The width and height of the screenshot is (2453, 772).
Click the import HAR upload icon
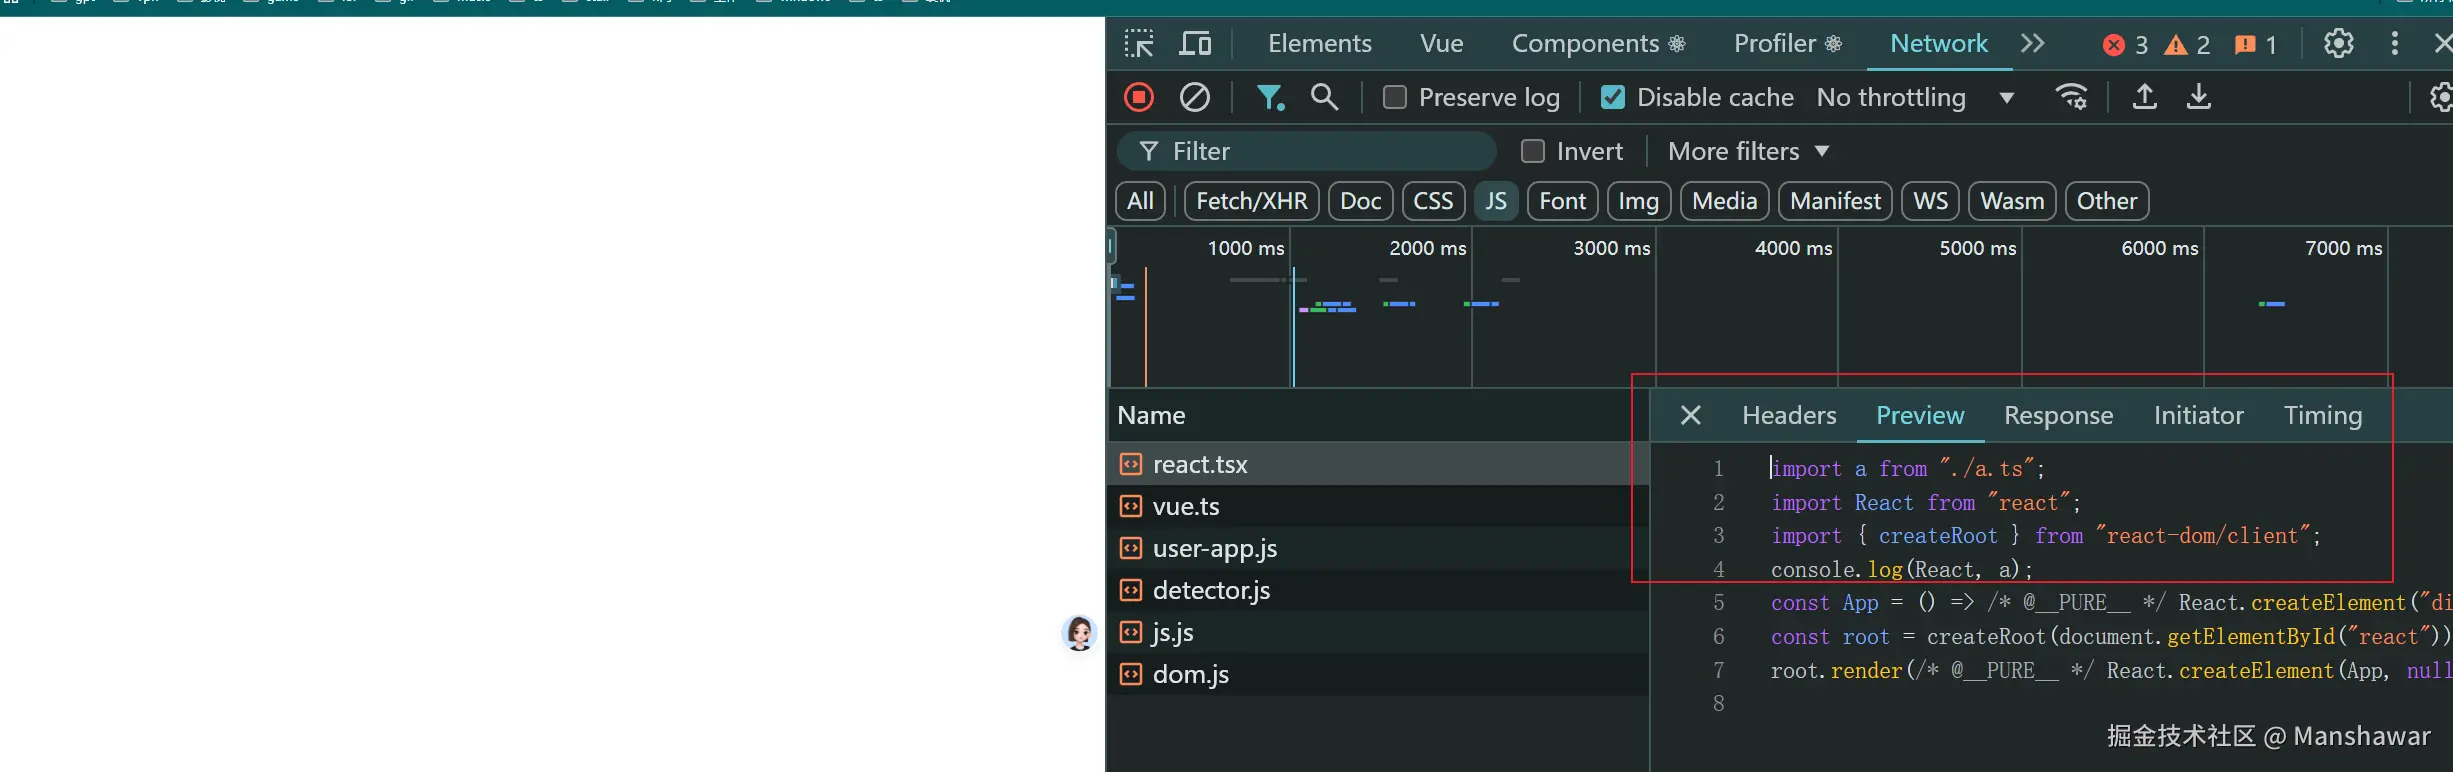click(2144, 97)
